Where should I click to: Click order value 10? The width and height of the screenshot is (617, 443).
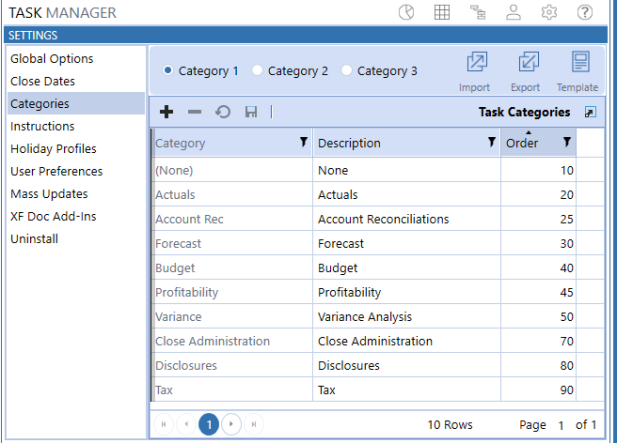click(539, 170)
